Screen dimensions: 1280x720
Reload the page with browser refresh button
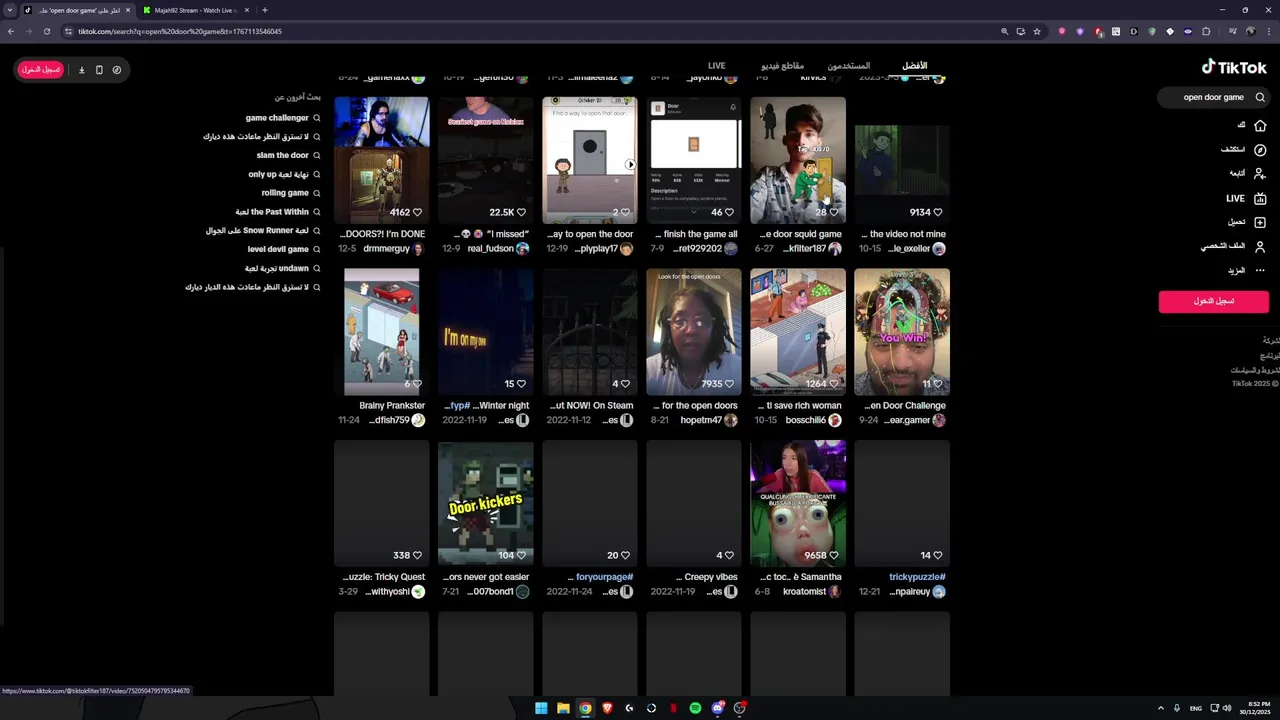pos(46,31)
